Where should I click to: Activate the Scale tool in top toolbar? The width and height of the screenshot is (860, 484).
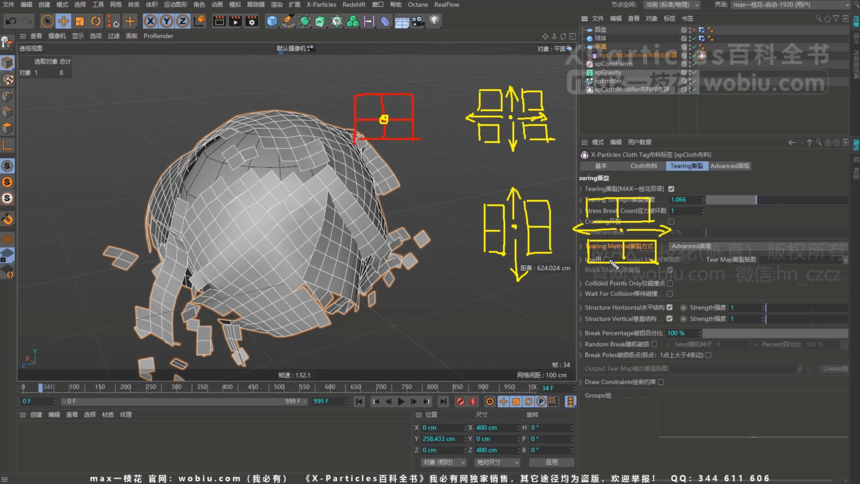point(80,21)
